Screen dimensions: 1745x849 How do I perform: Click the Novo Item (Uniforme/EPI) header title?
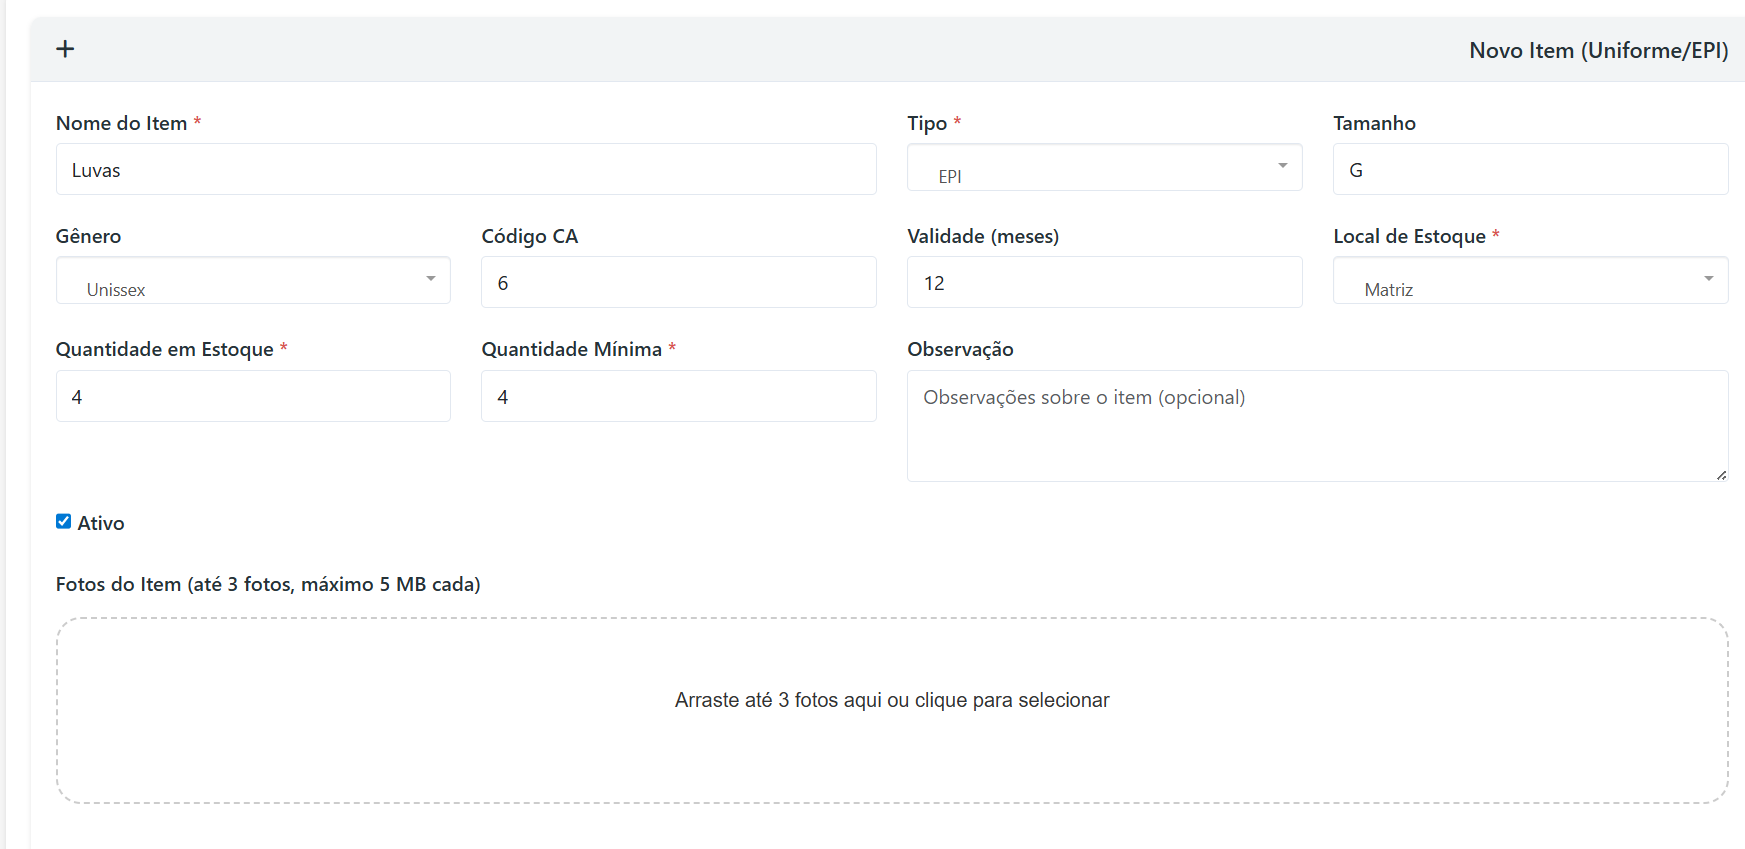click(x=1598, y=50)
